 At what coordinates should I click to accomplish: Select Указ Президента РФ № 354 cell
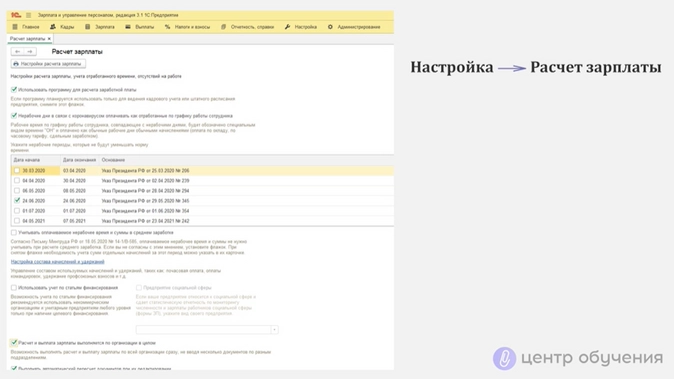(x=246, y=211)
